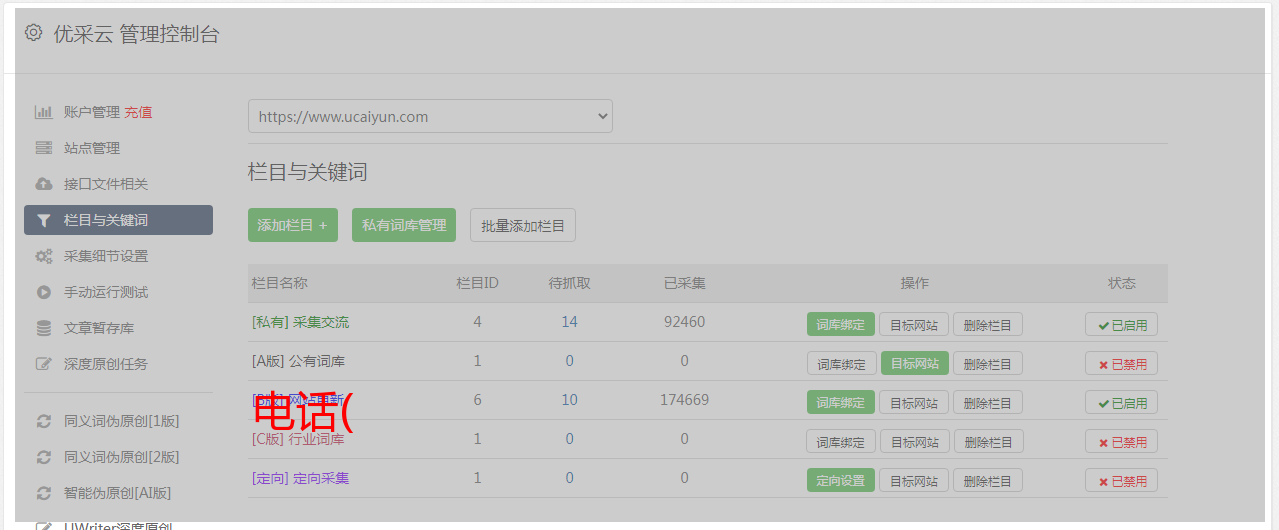Toggle 已禁用 status for 行业词库 row
Screen dimensions: 1279x530
tap(1121, 441)
